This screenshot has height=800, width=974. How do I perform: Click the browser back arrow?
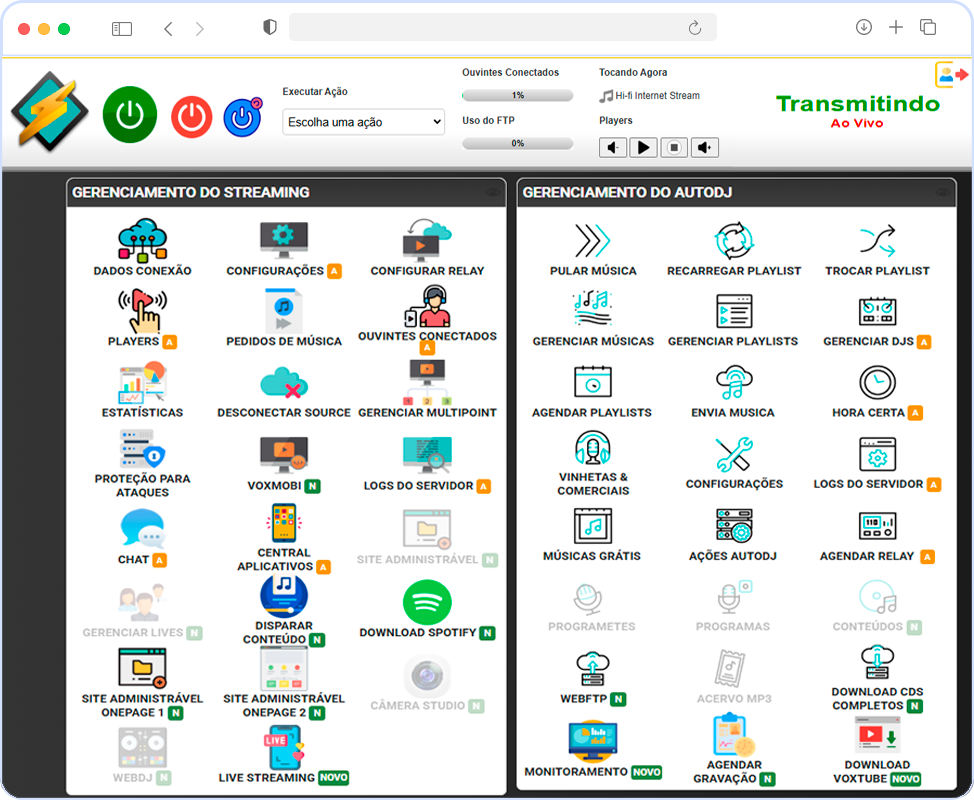point(168,29)
